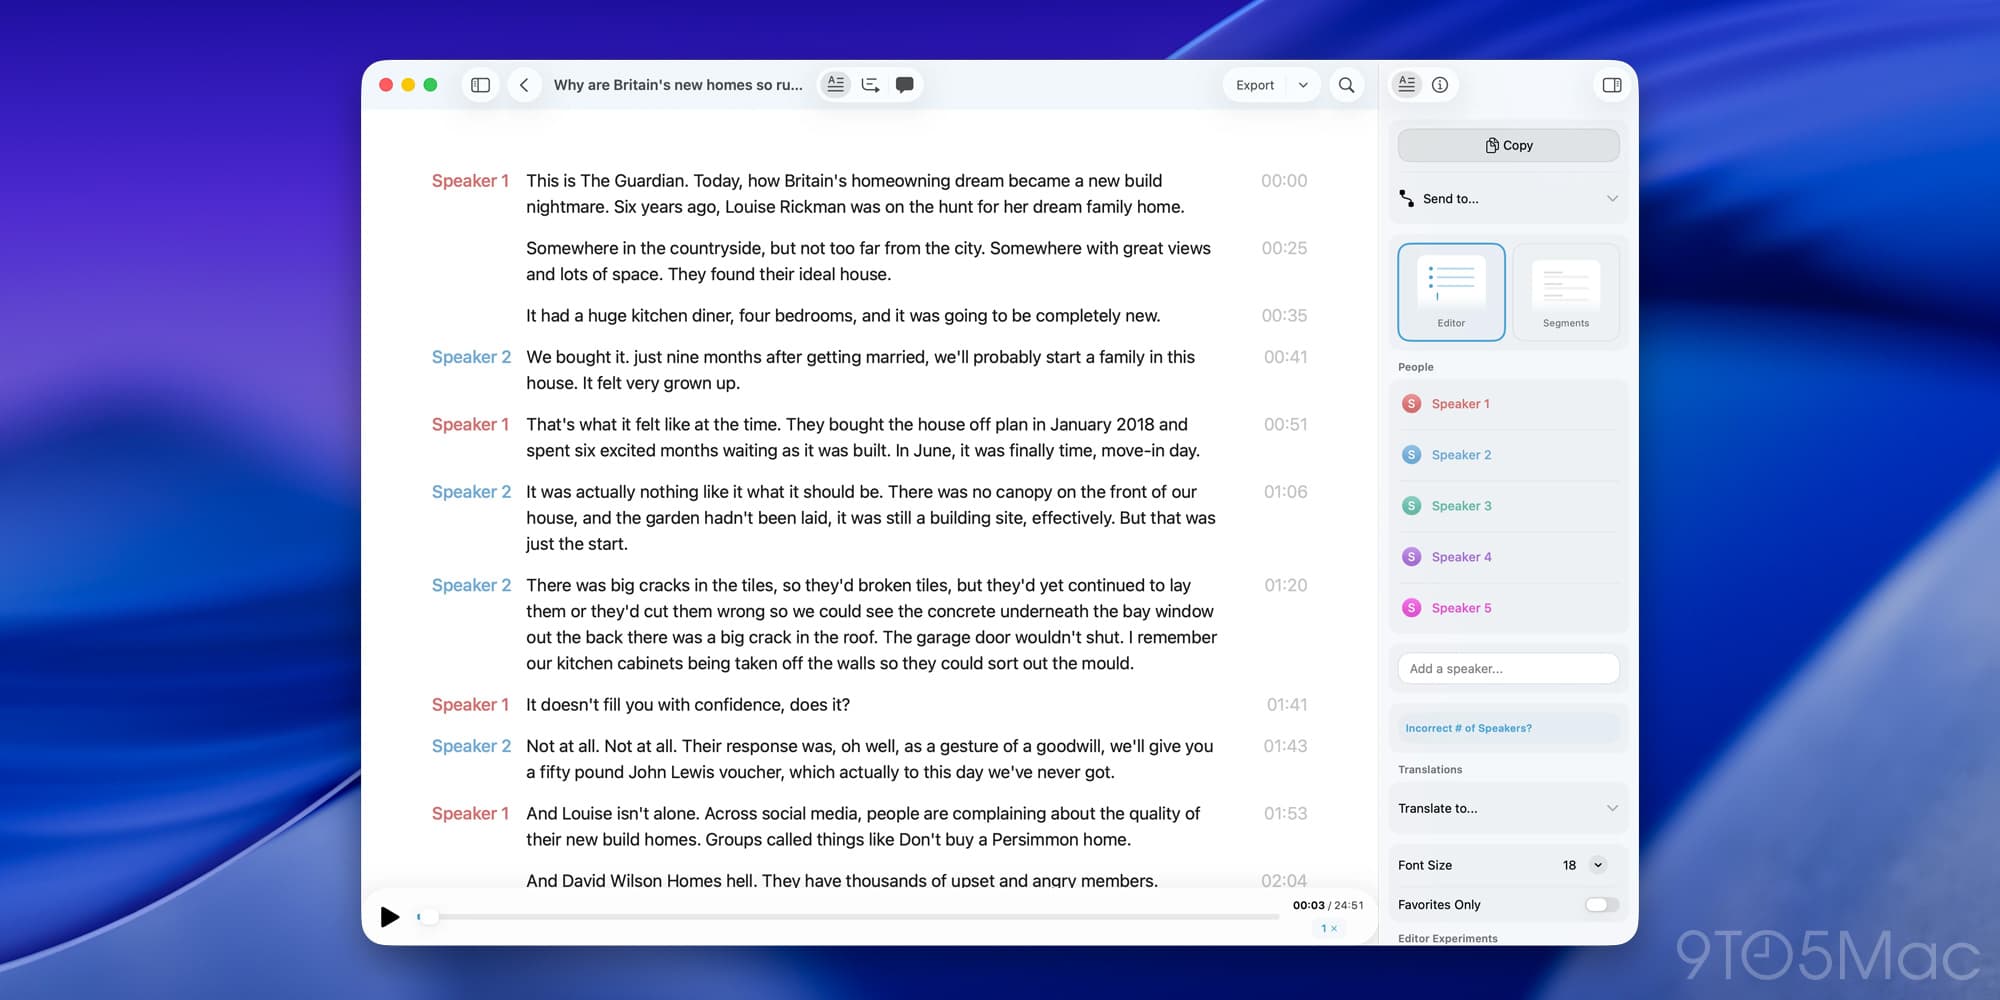Click the Speaker 4 avatar icon in People
2000x1000 pixels.
(x=1411, y=557)
